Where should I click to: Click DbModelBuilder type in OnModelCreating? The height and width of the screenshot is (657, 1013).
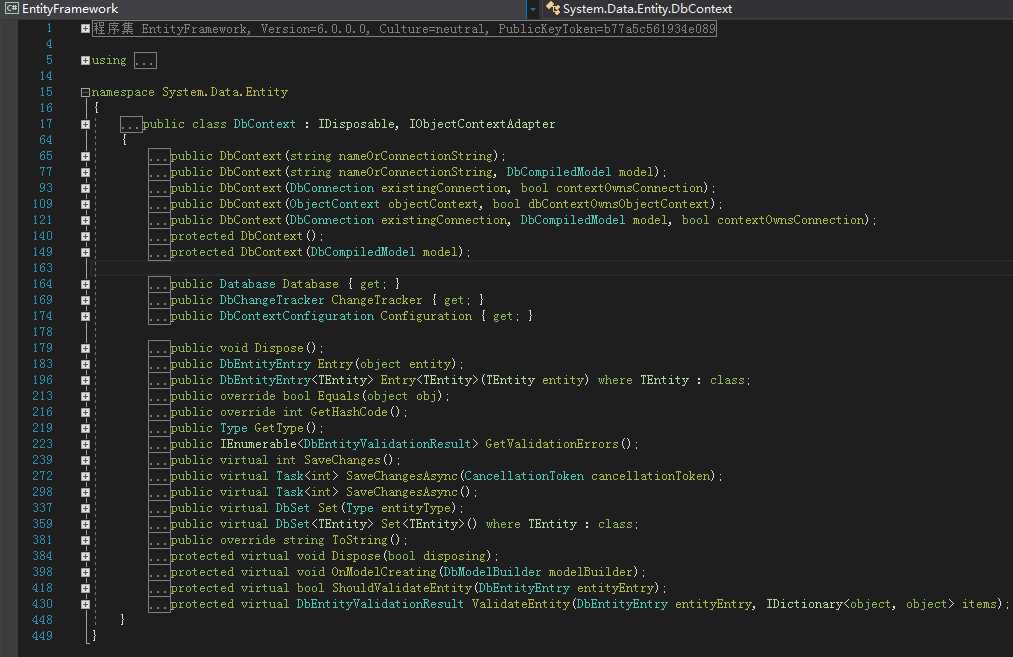click(492, 572)
